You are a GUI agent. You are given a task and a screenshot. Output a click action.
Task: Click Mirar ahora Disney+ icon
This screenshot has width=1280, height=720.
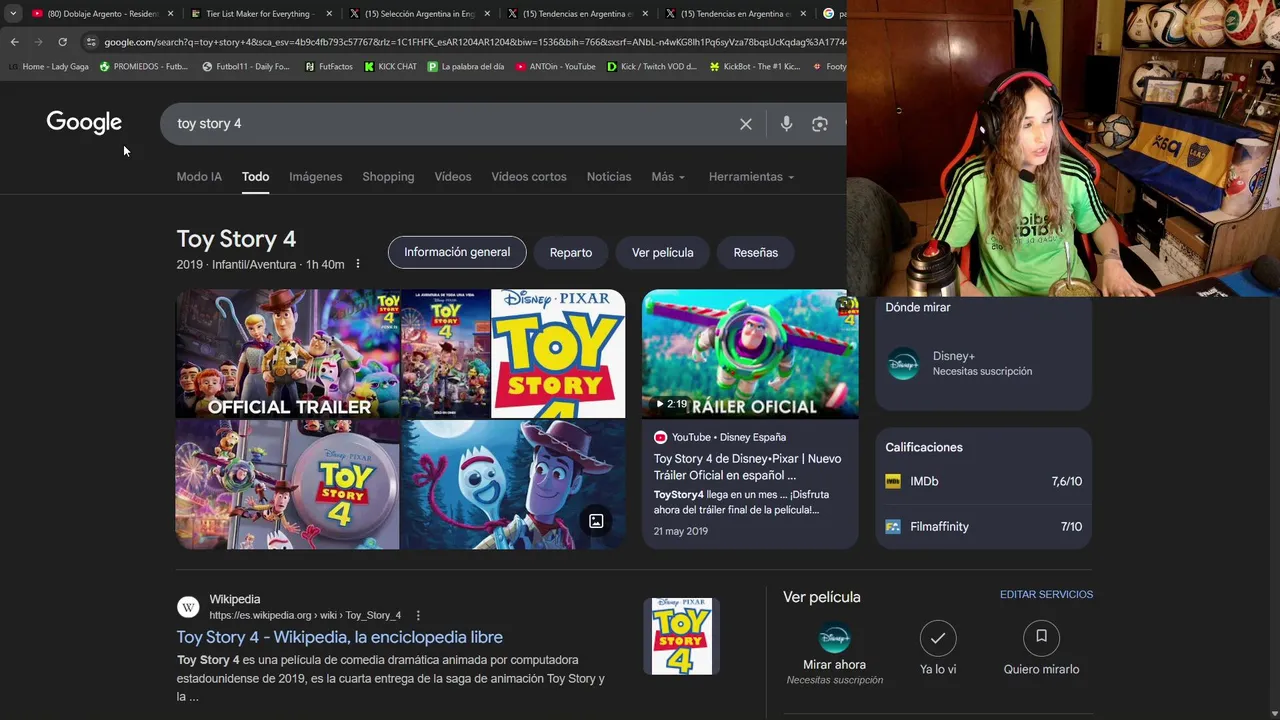834,638
